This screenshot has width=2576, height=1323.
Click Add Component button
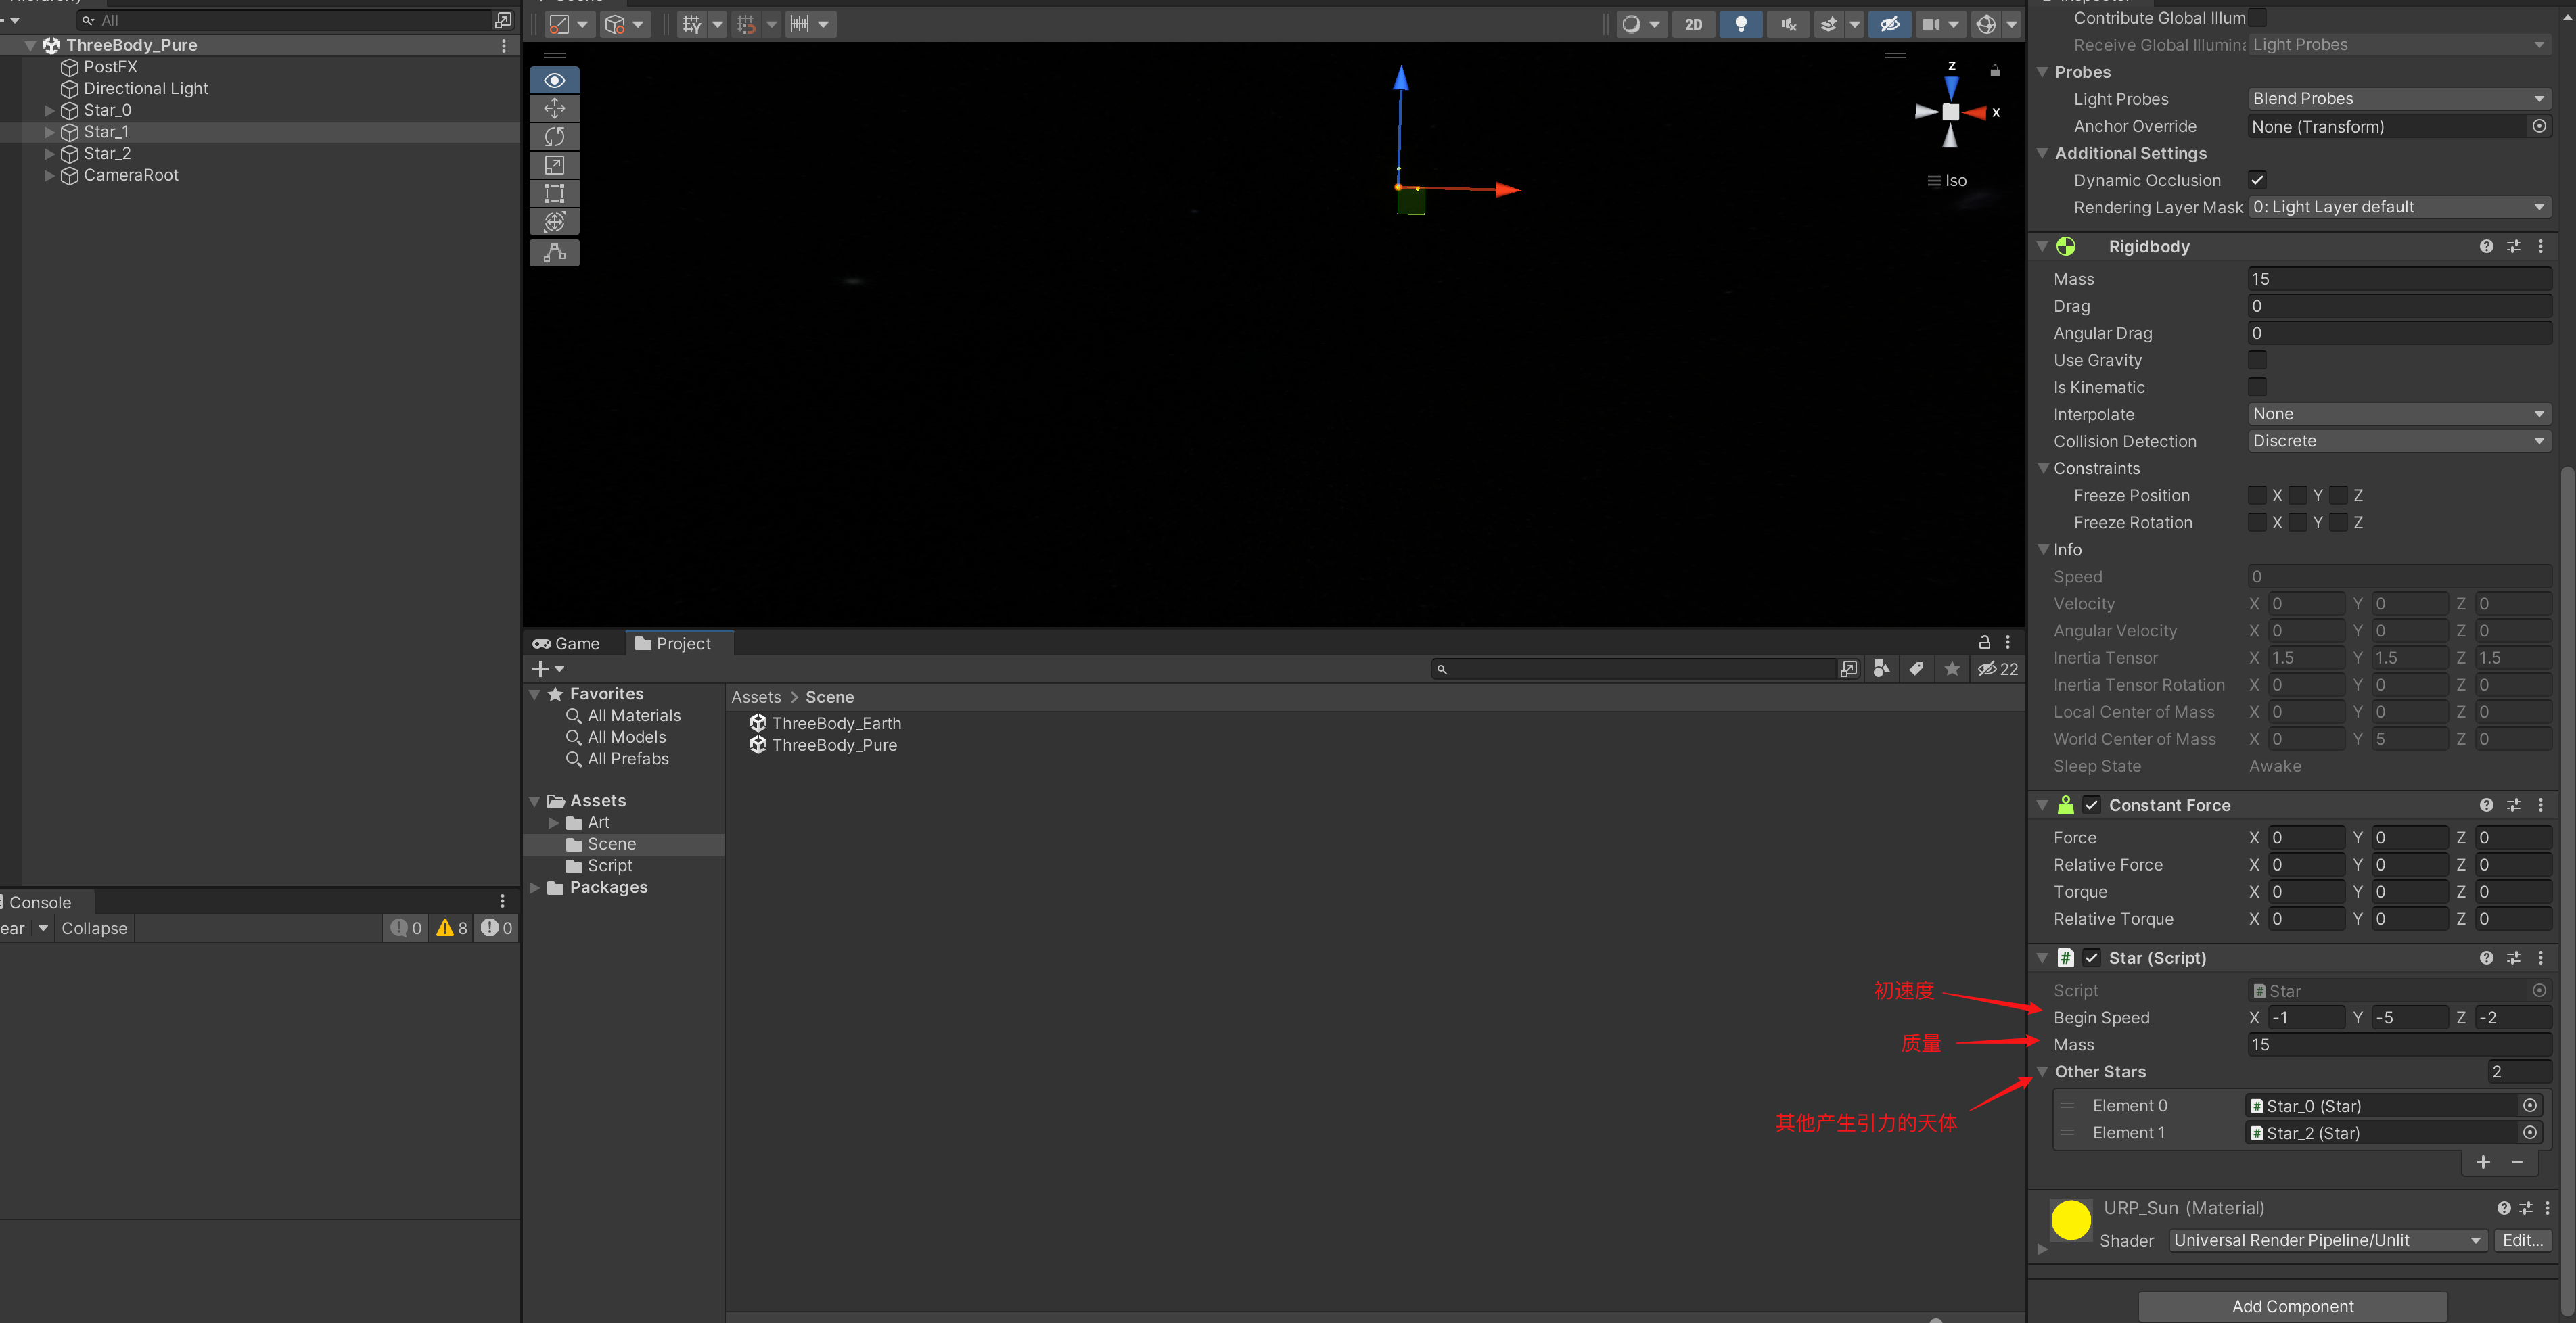point(2293,1306)
